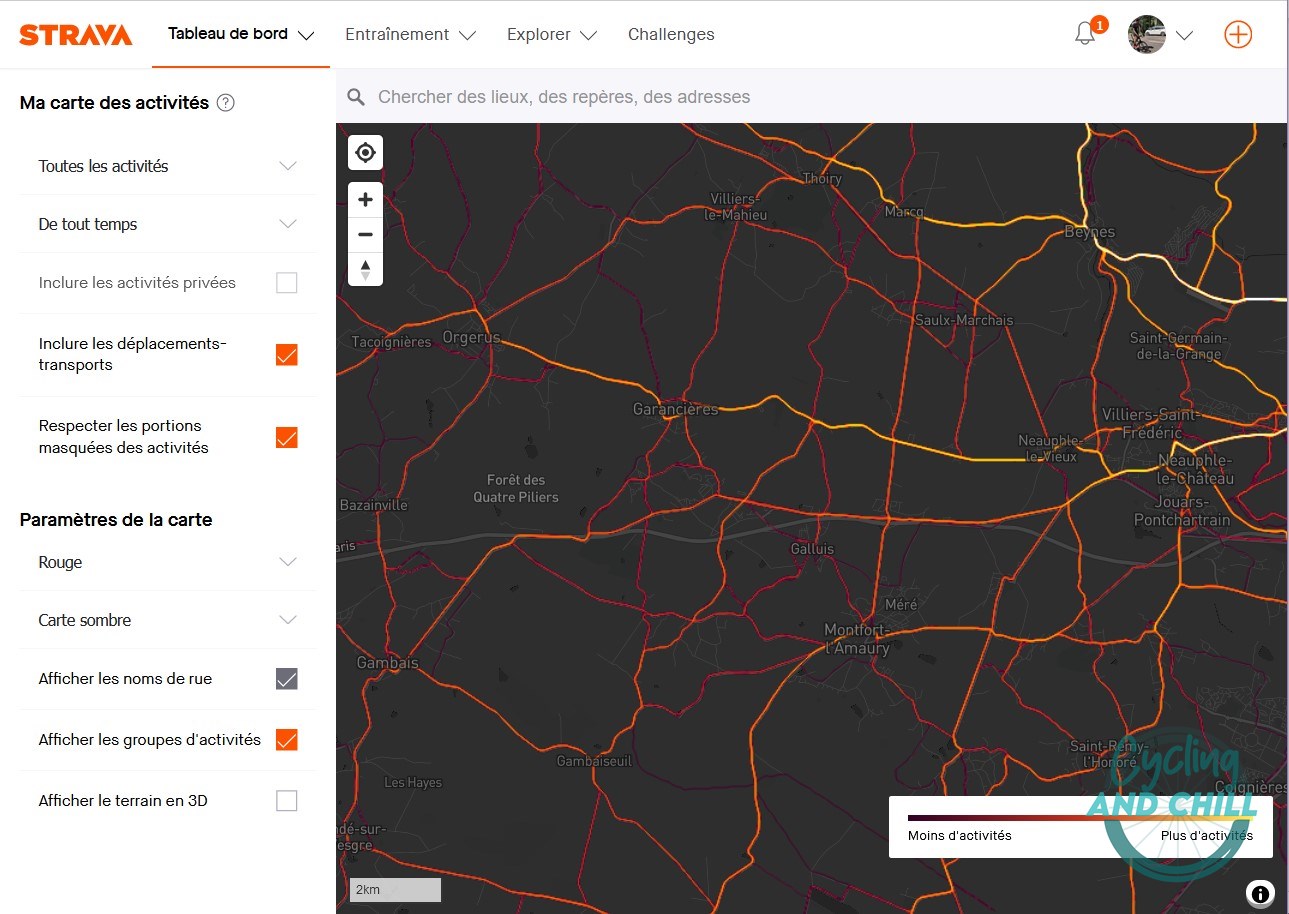Zoom out using the minus map control
1289x914 pixels.
[x=365, y=233]
